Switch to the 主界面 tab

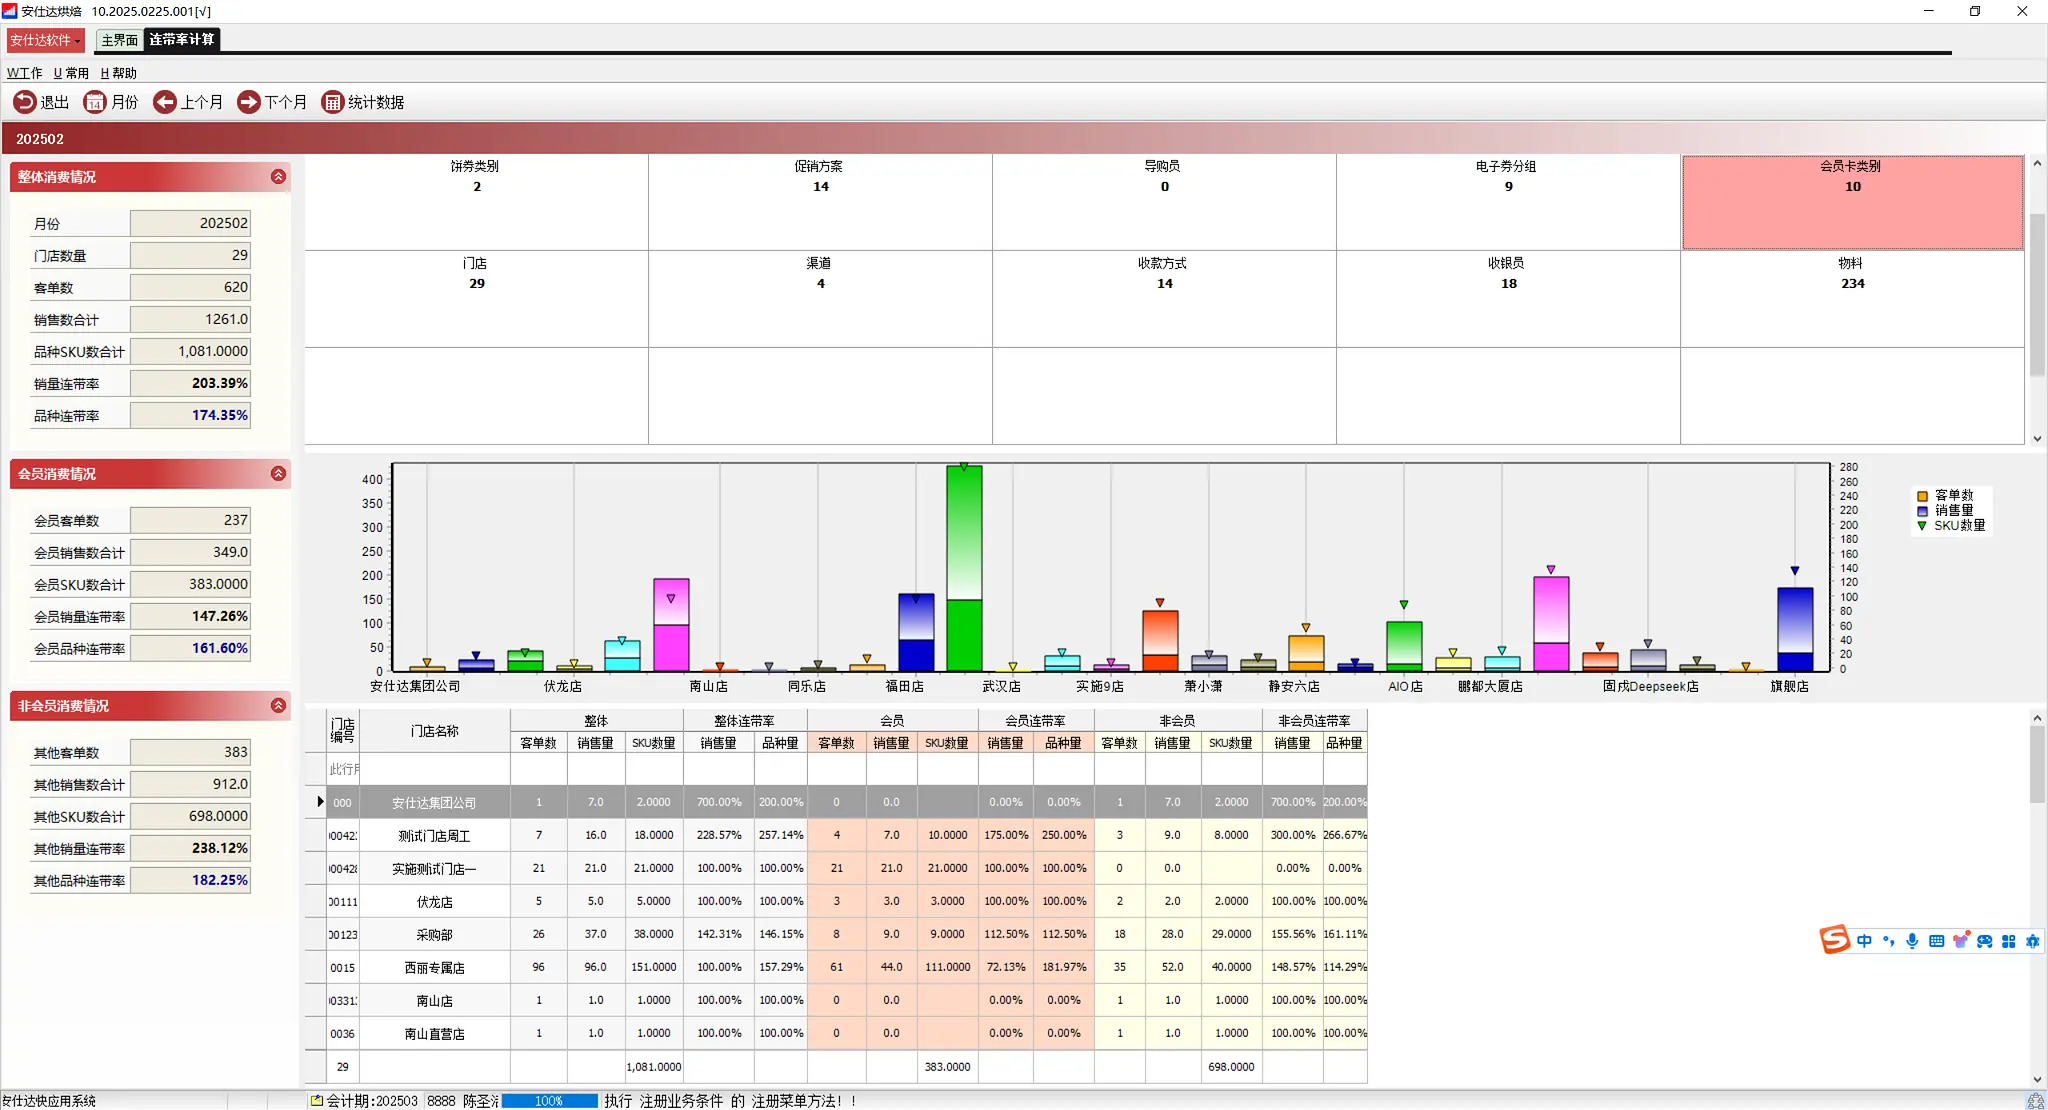tap(119, 40)
